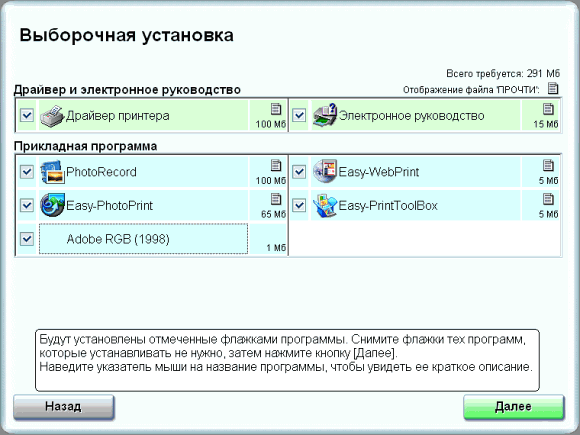The image size is (580, 435).
Task: Continue with the Далее button
Action: click(x=514, y=407)
